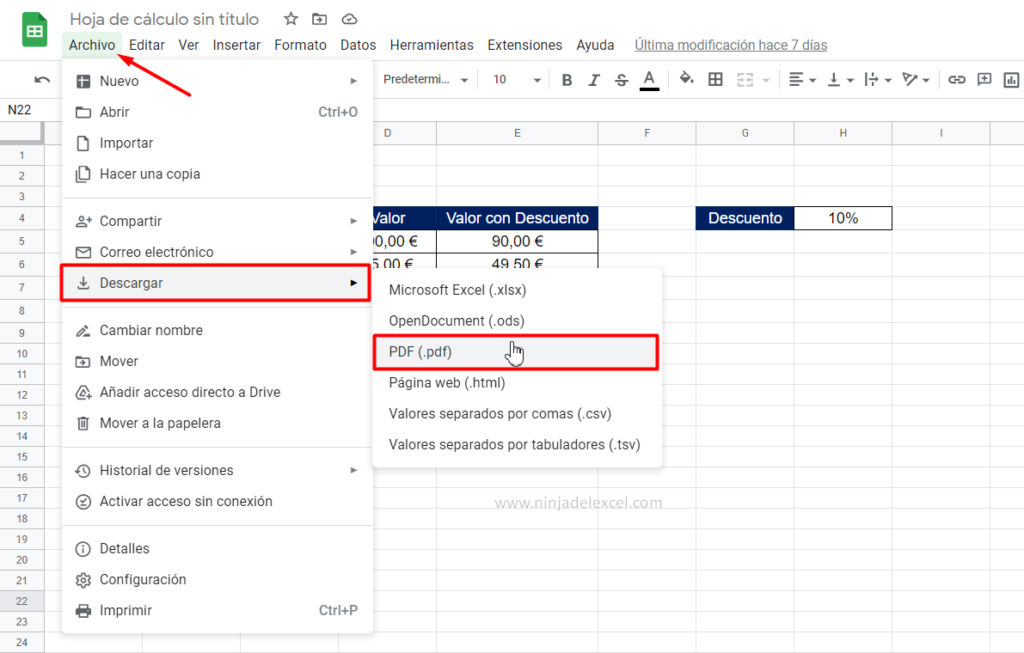Open the text color picker
The width and height of the screenshot is (1024, 653).
click(647, 79)
